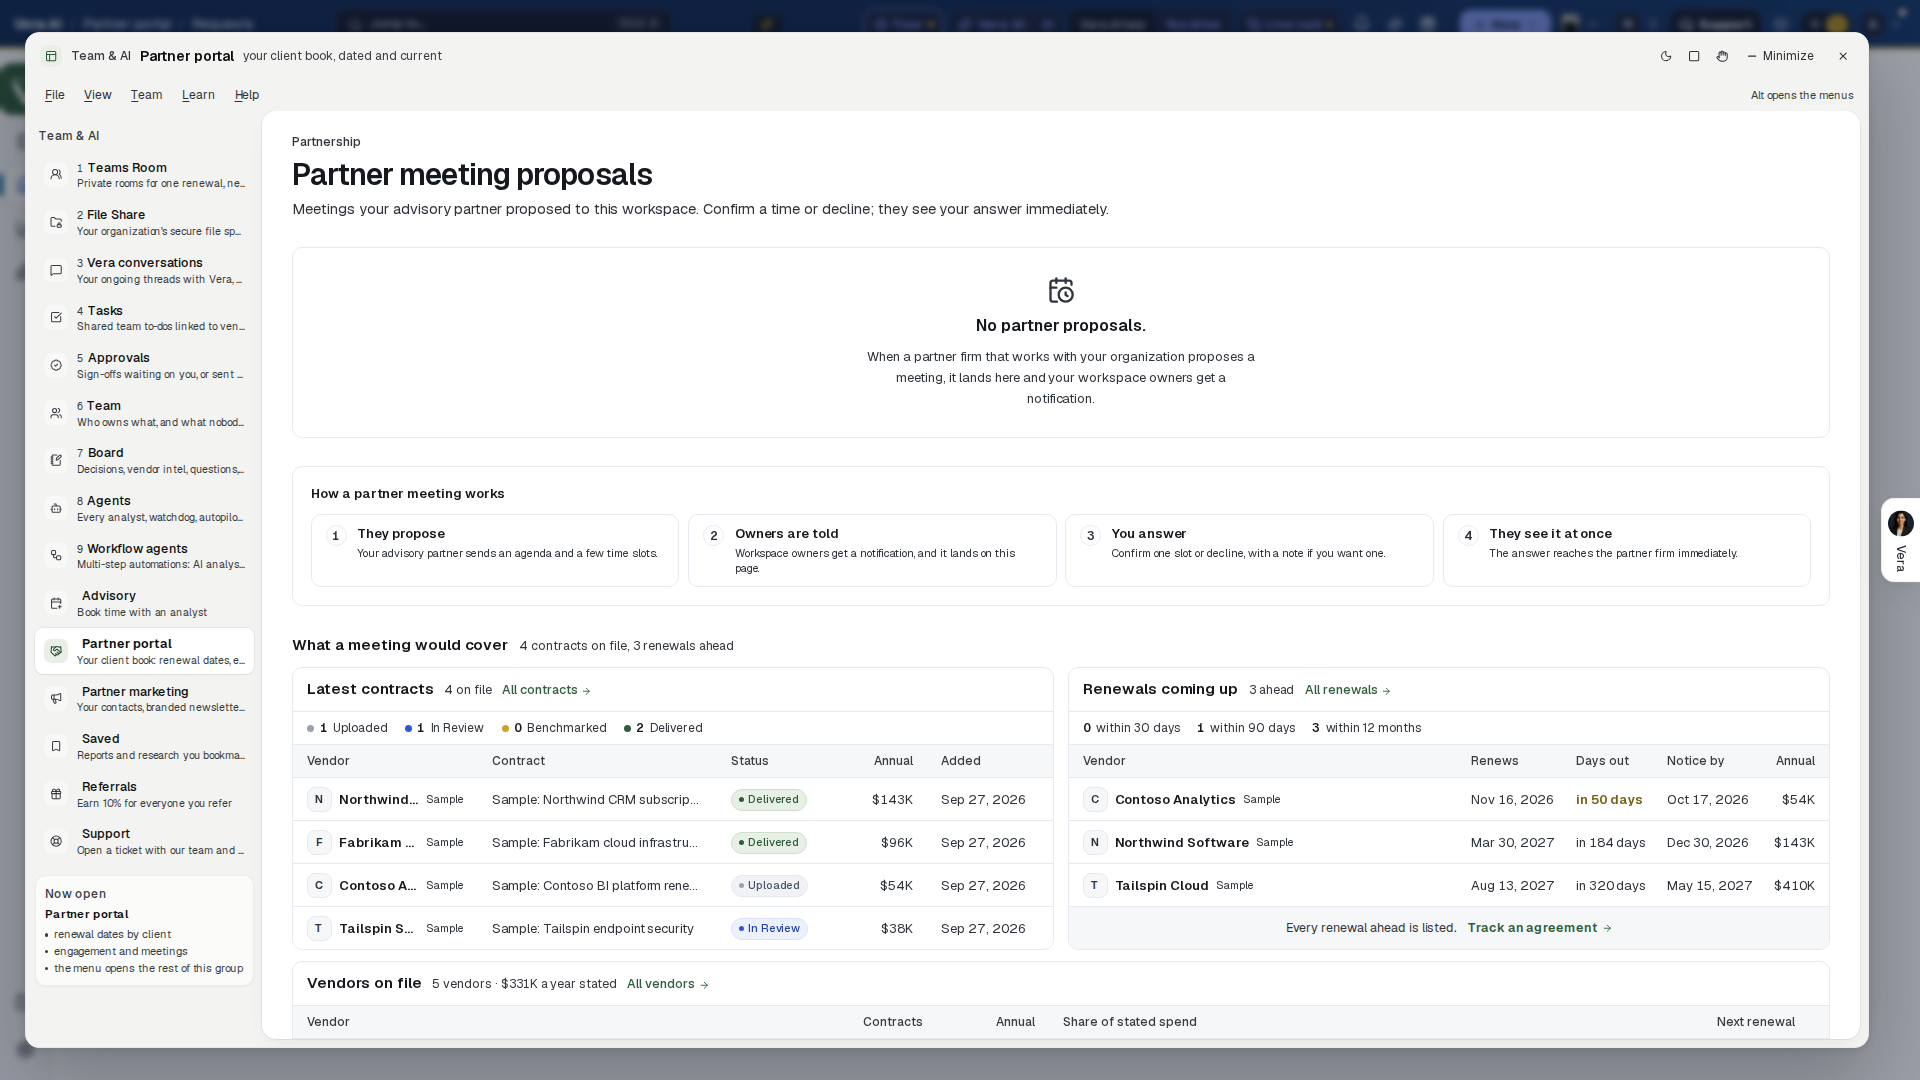1920x1080 pixels.
Task: Open the Team people icon
Action: [56, 413]
